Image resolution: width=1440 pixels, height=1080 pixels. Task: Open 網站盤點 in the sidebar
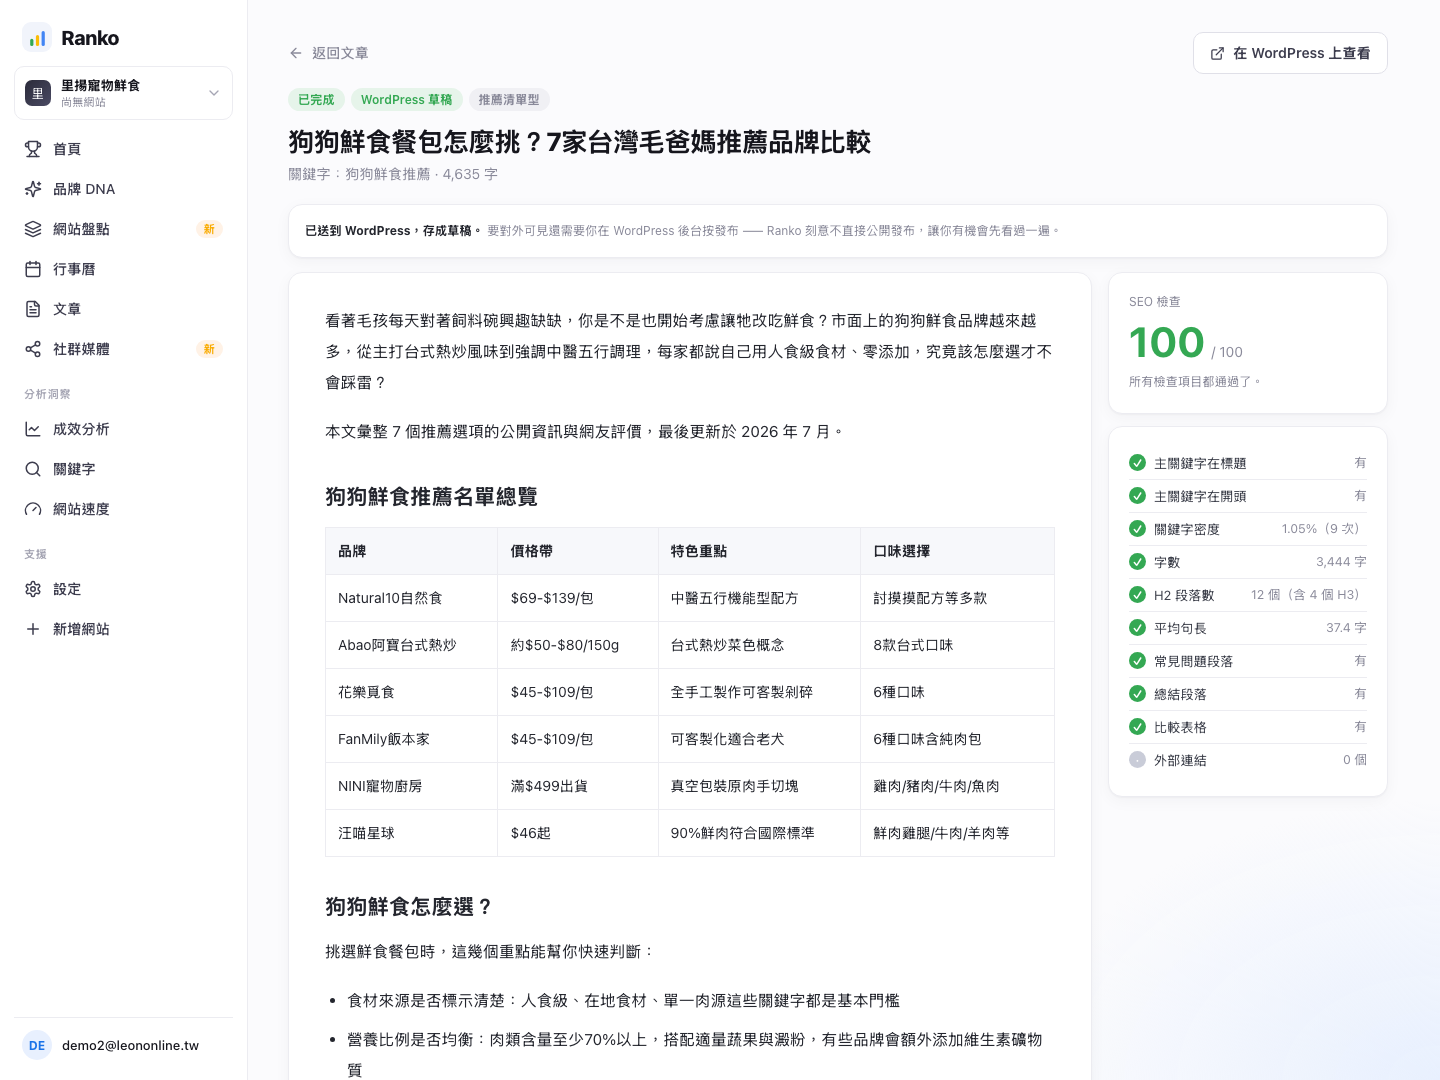[x=124, y=229]
